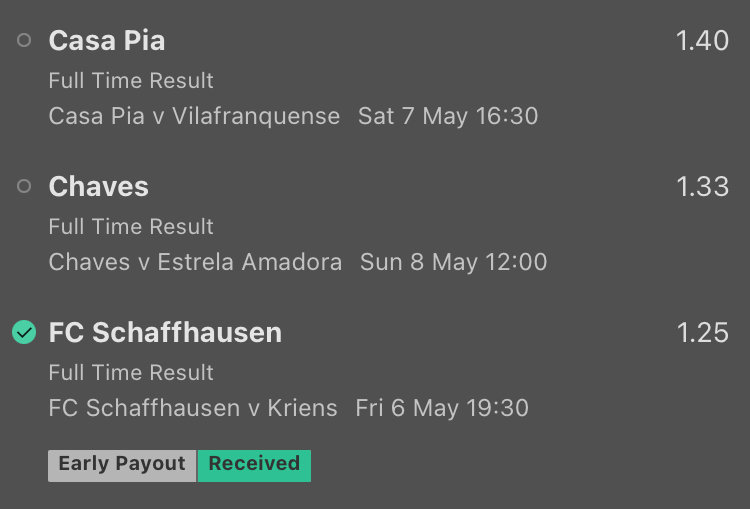Click Full Time Result under FC Schaffhausen
The image size is (750, 509).
[x=131, y=372]
